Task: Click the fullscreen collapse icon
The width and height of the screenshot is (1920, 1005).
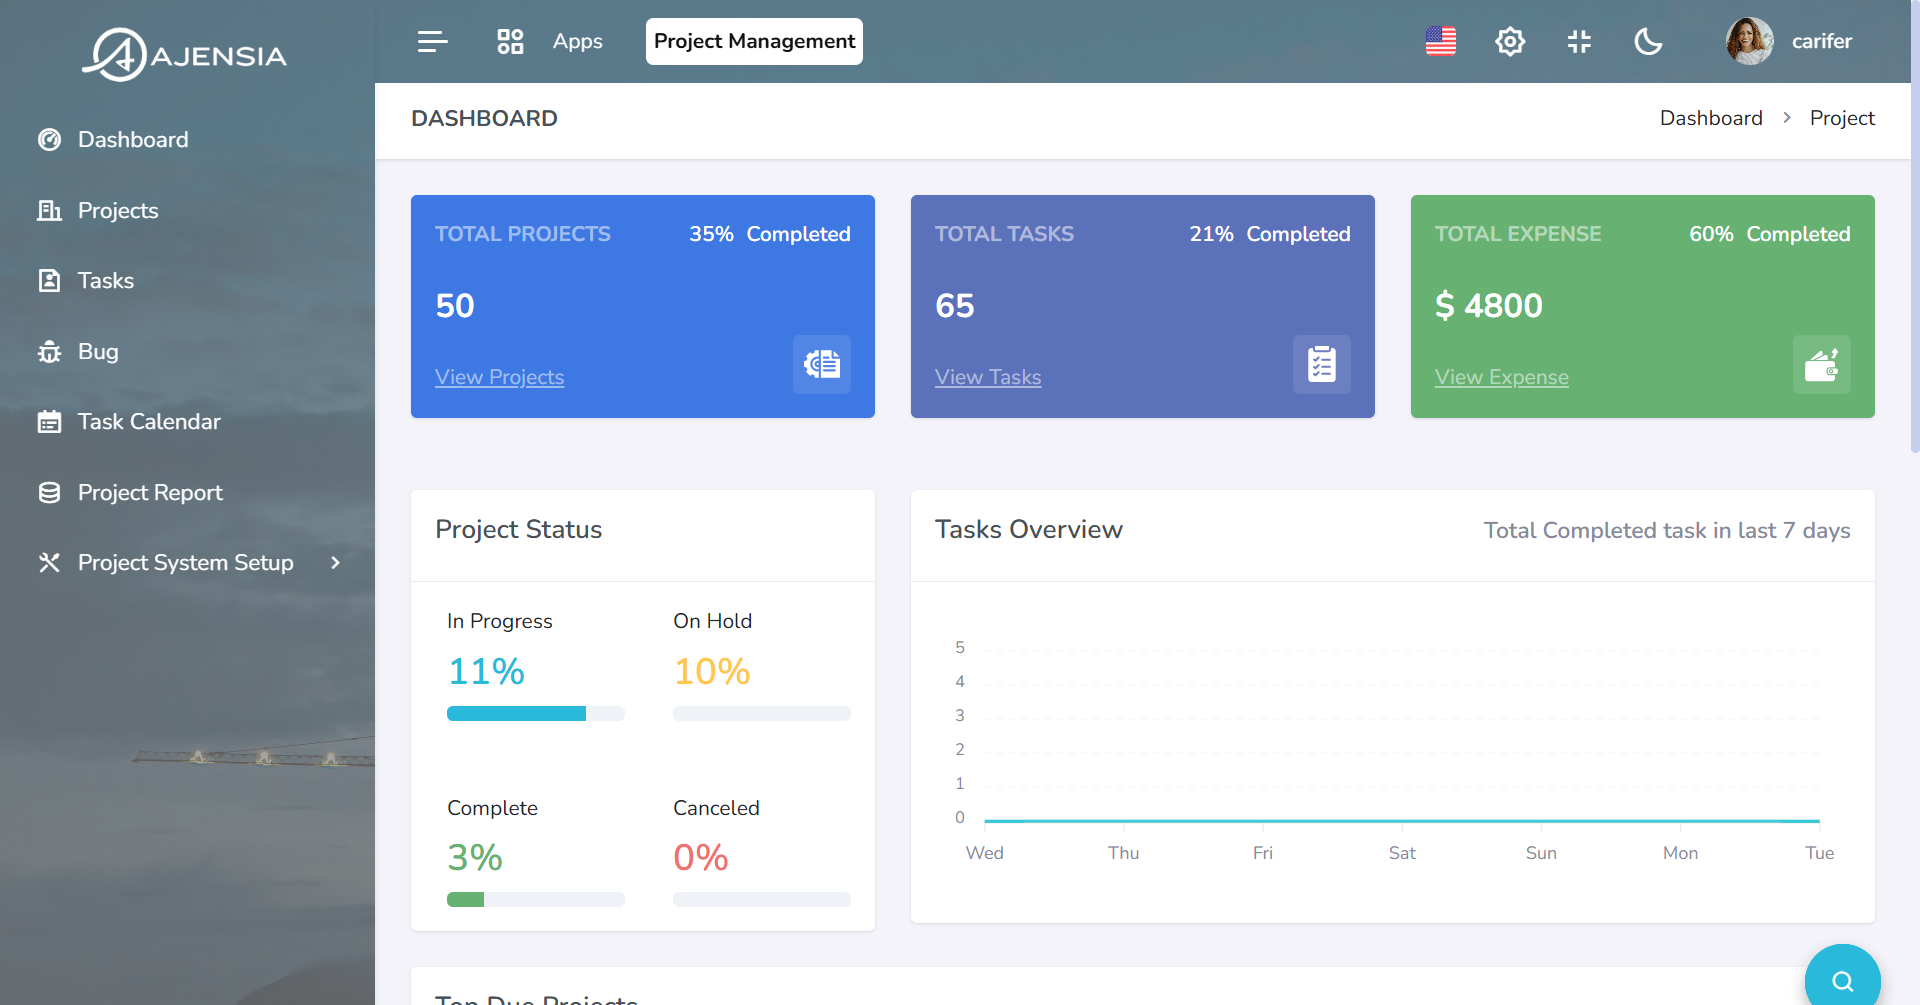Action: point(1579,41)
